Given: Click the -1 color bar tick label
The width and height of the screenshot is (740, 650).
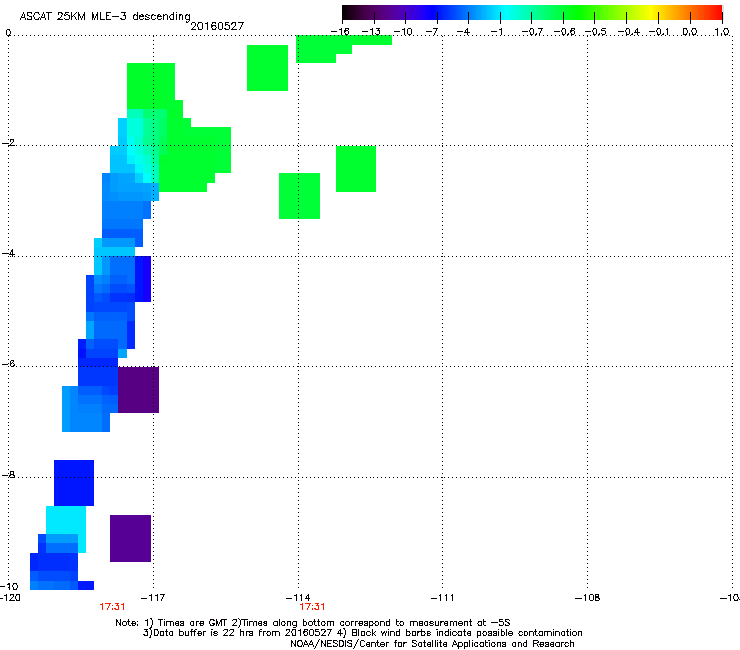Looking at the screenshot, I should (496, 32).
